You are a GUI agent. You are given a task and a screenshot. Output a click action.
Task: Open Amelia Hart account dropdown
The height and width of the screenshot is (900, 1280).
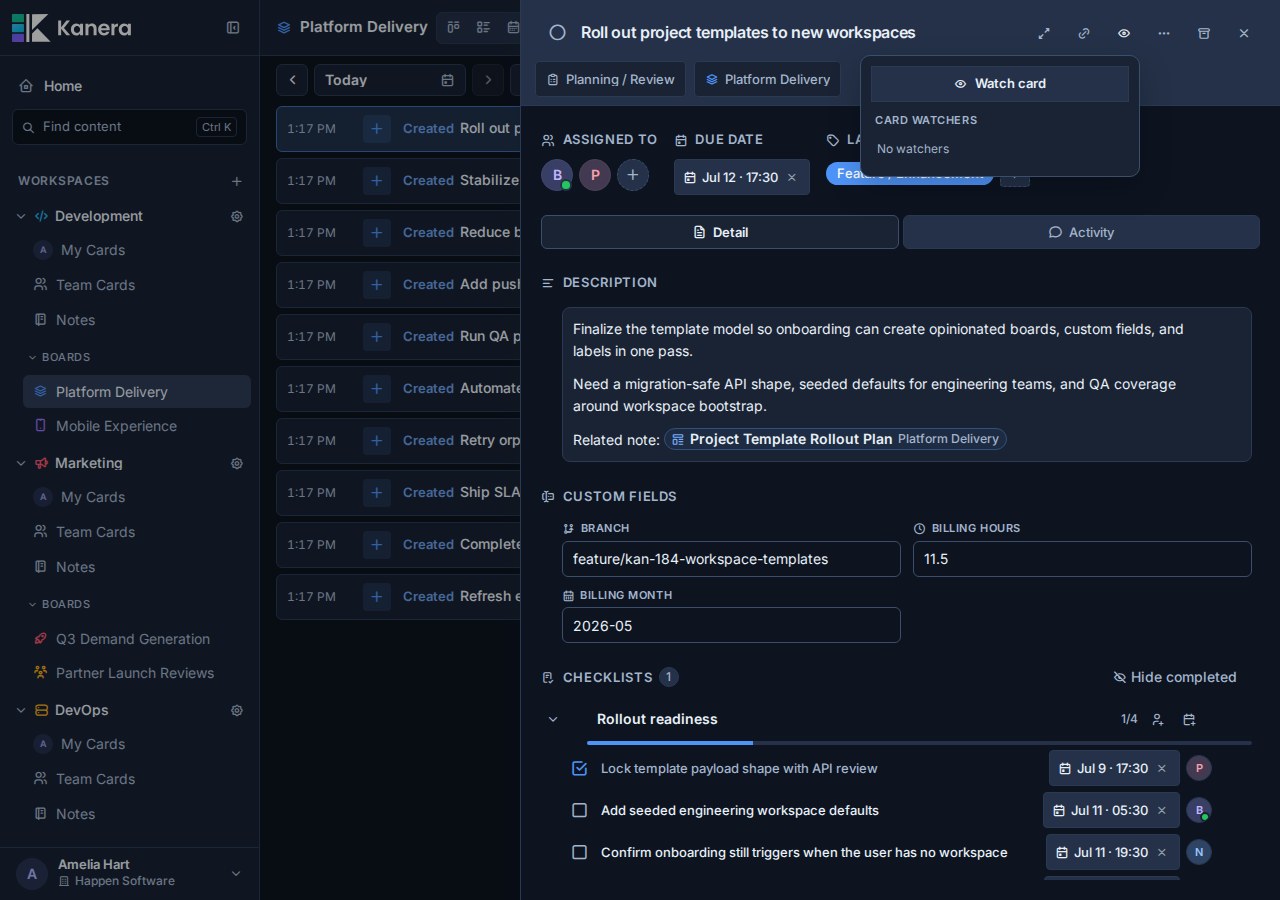[236, 873]
